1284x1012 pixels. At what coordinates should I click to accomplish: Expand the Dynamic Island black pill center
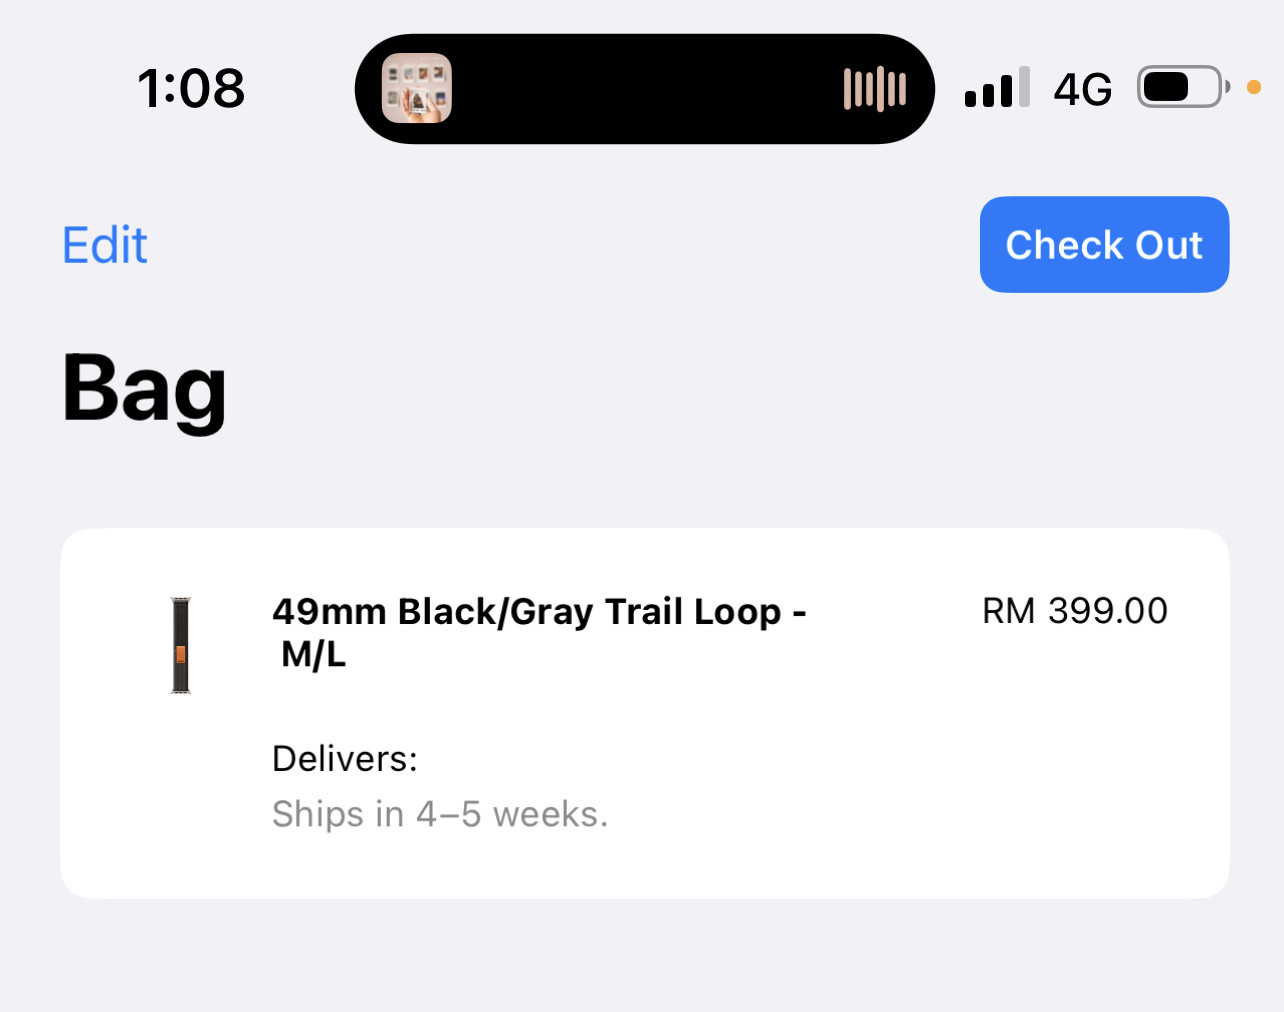tap(645, 88)
